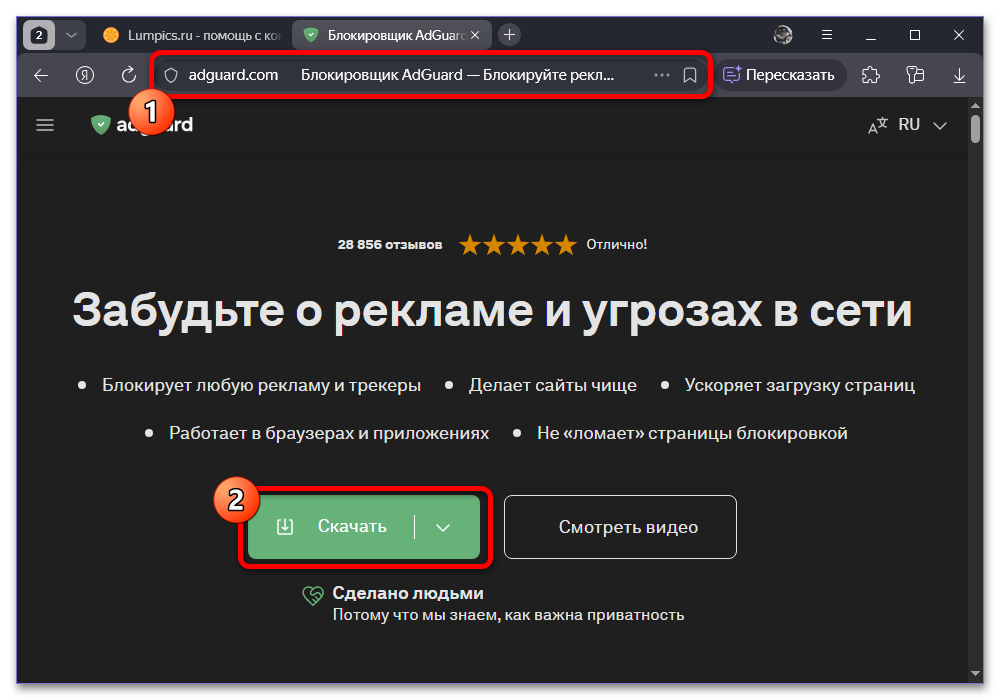
Task: Click the Пересказать button
Action: (779, 75)
